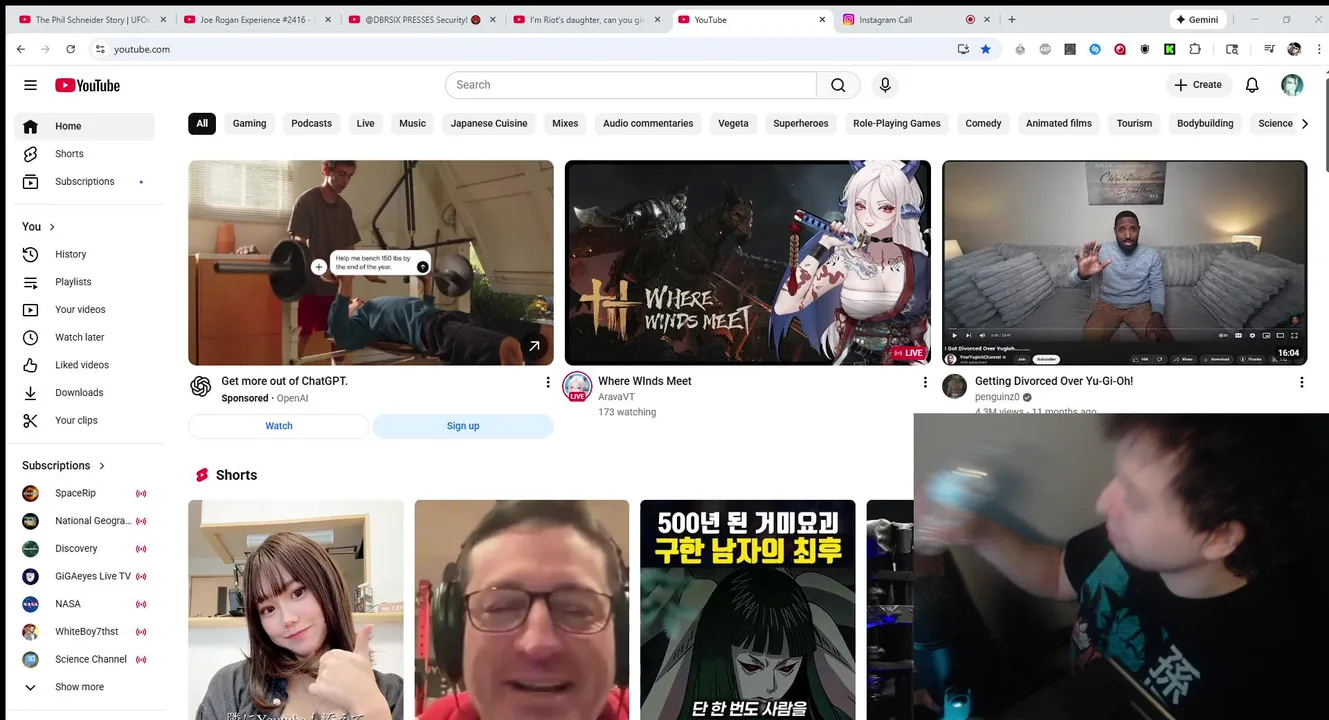Image resolution: width=1329 pixels, height=720 pixels.
Task: Click the install app icon in address bar
Action: pyautogui.click(x=963, y=49)
